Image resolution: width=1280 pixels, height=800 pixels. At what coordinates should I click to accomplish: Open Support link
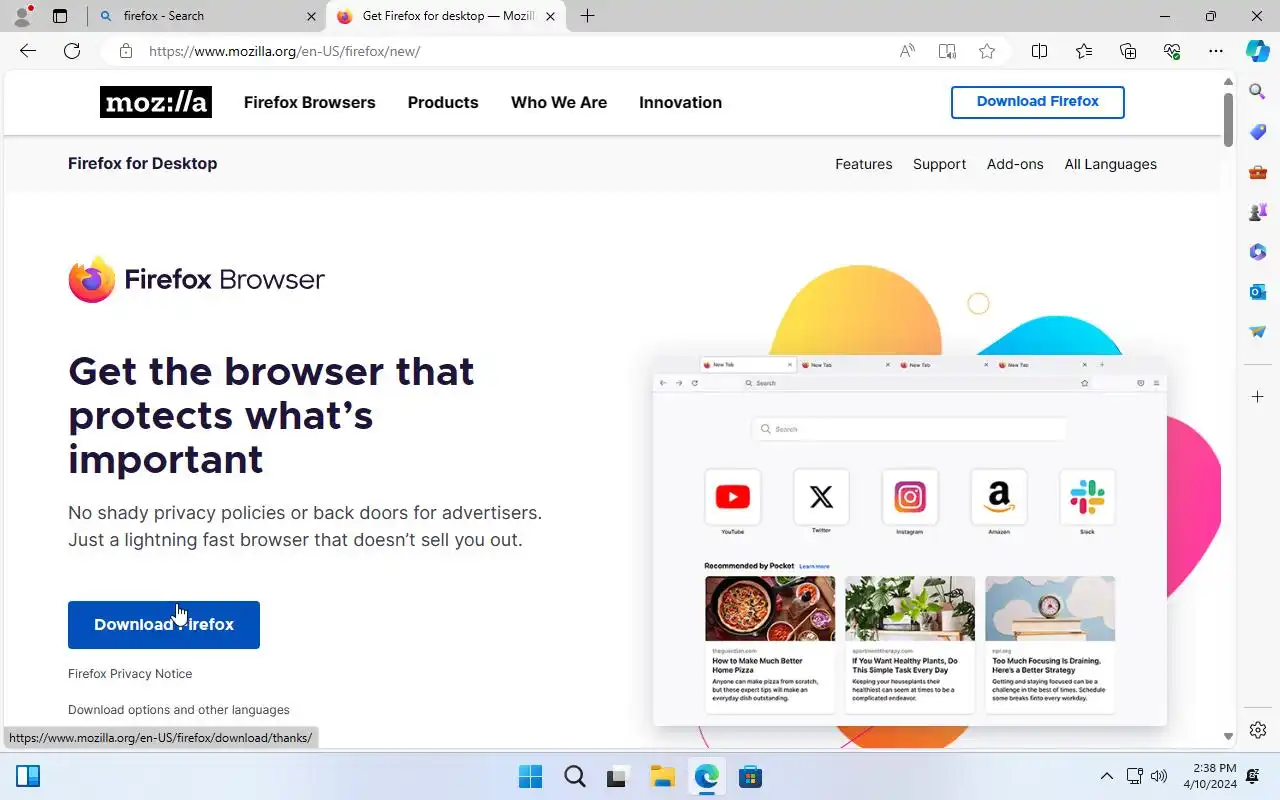pyautogui.click(x=940, y=164)
